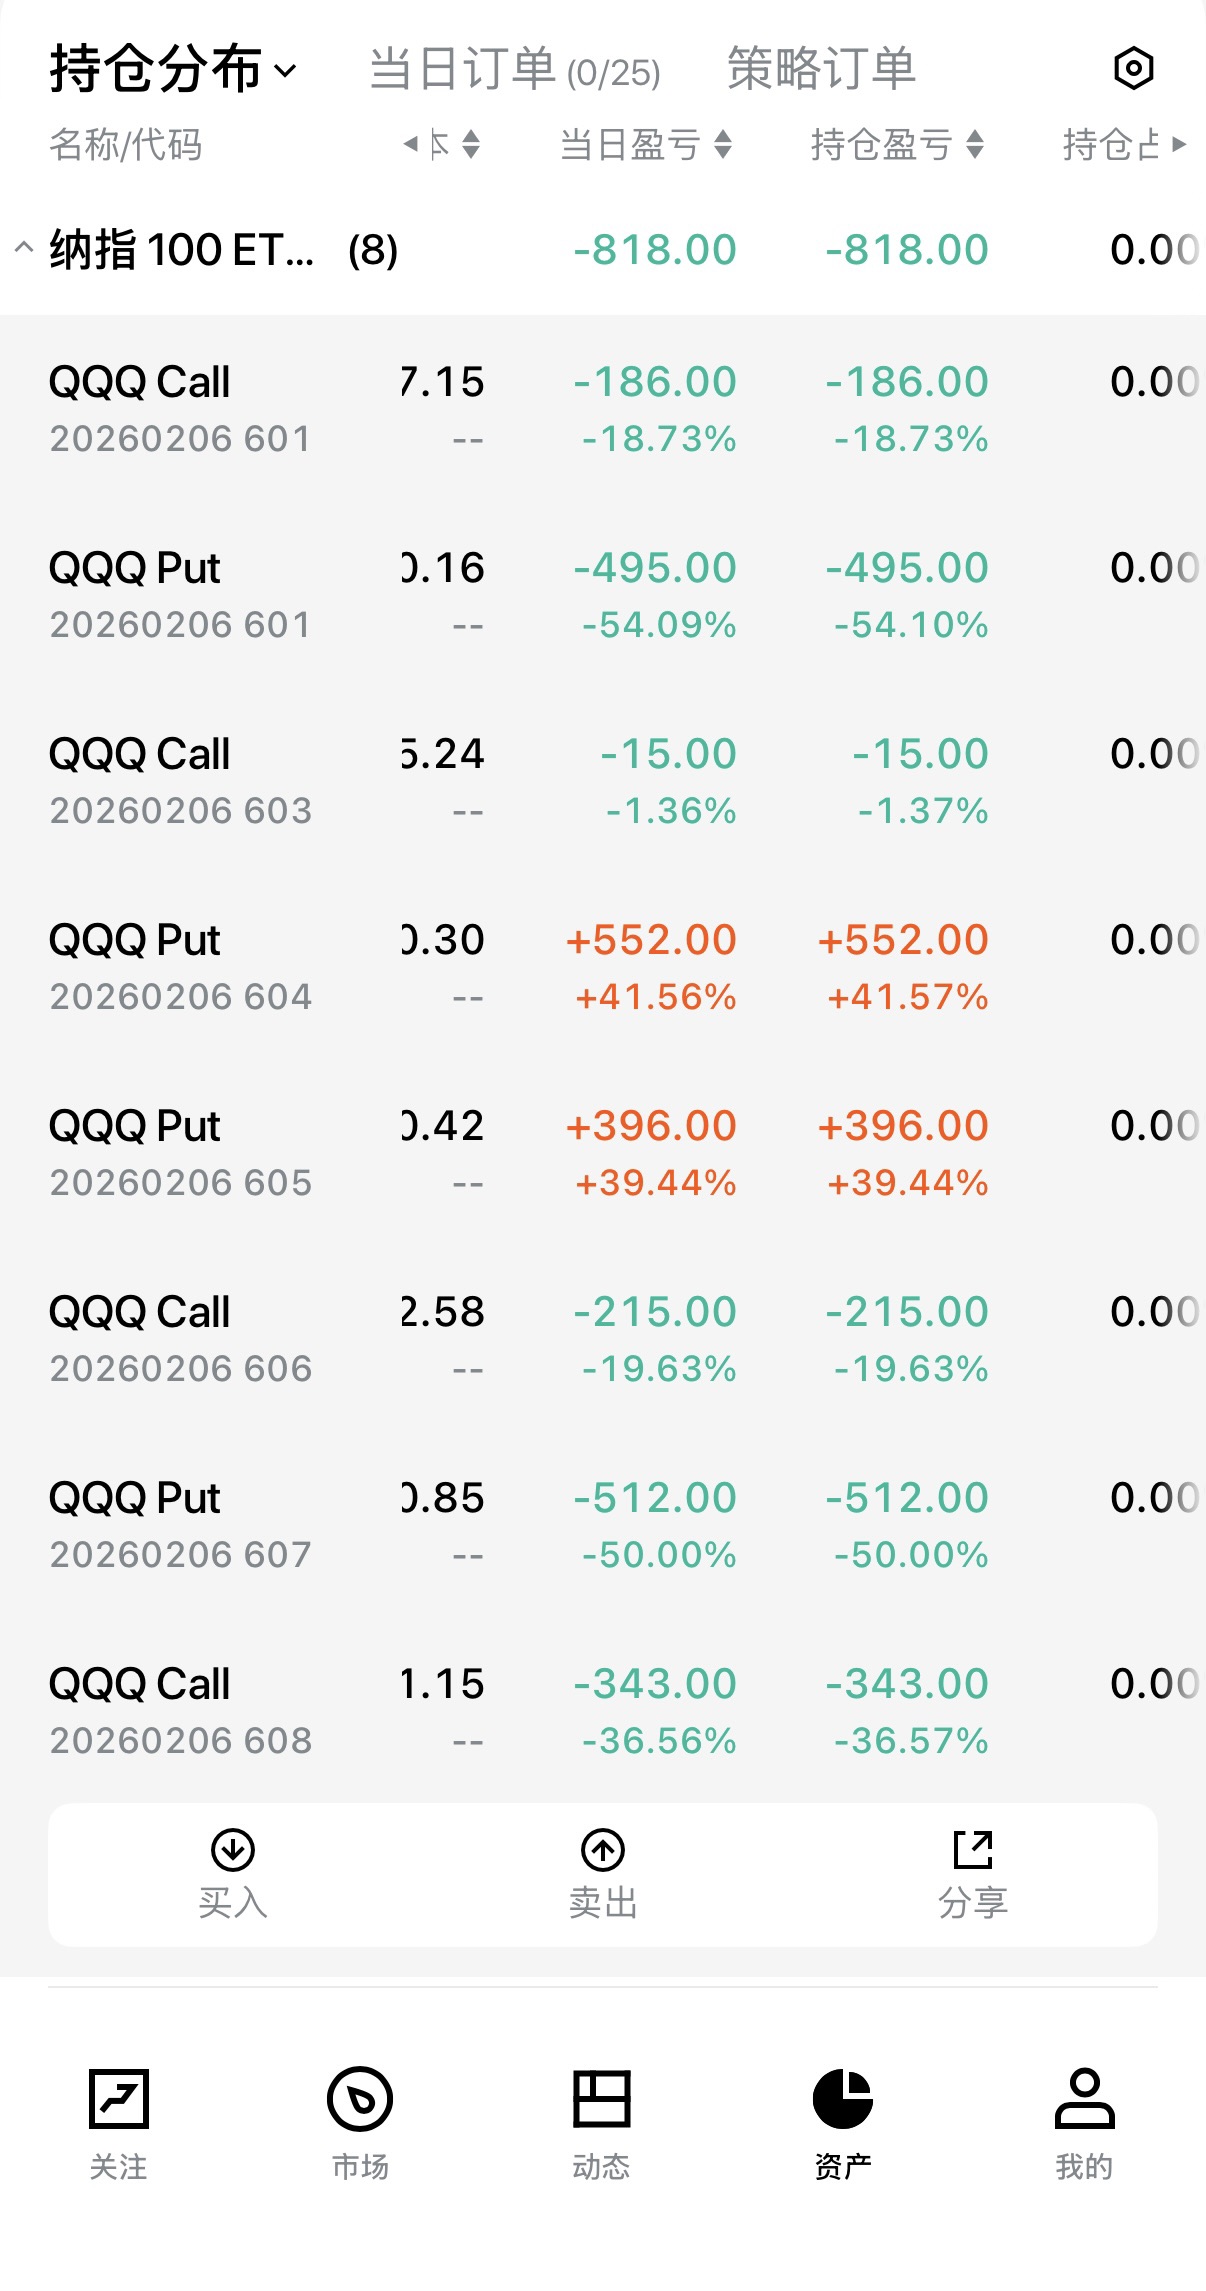The image size is (1206, 2291).
Task: Switch to 策略订单 tab
Action: click(x=821, y=70)
